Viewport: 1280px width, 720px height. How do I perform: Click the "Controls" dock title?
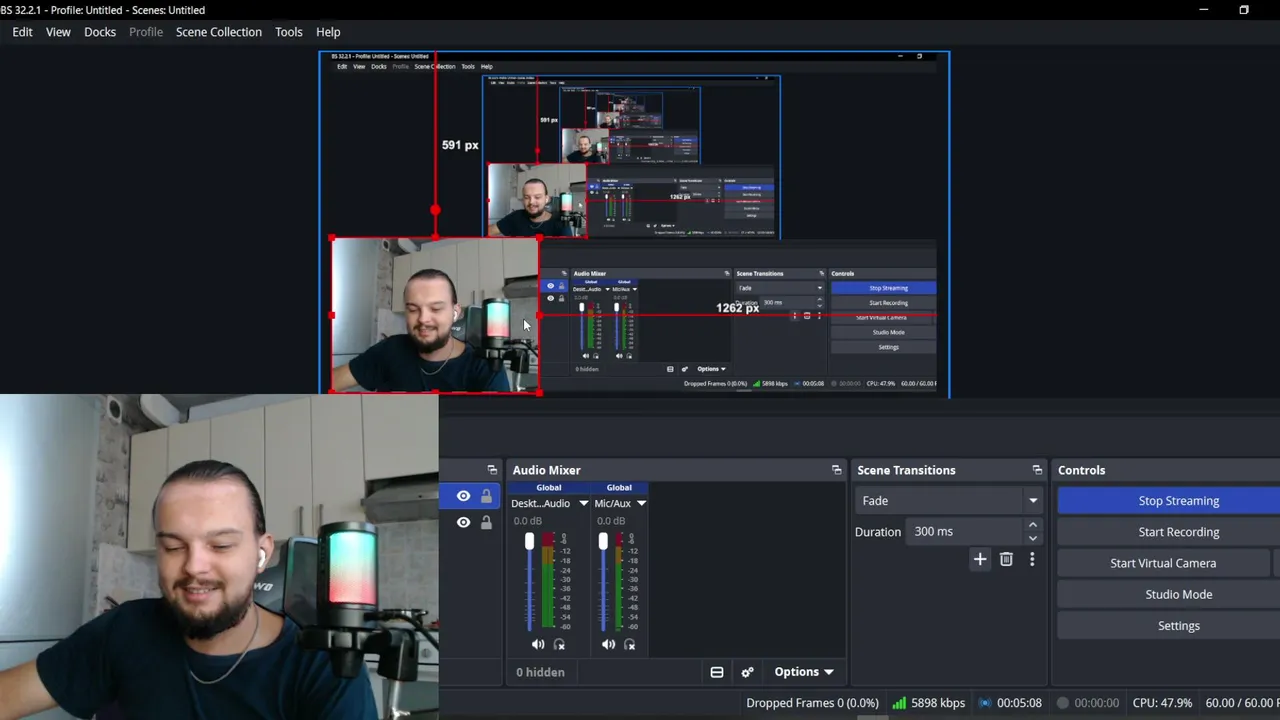pos(1082,470)
